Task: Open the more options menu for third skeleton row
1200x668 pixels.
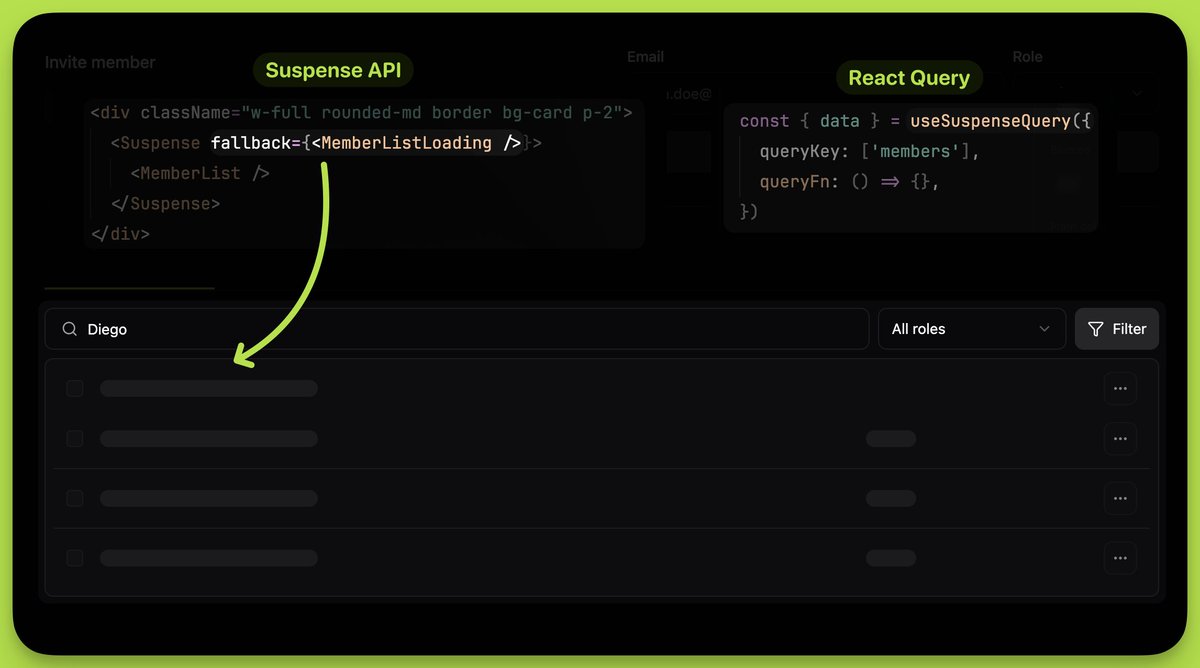Action: 1120,498
